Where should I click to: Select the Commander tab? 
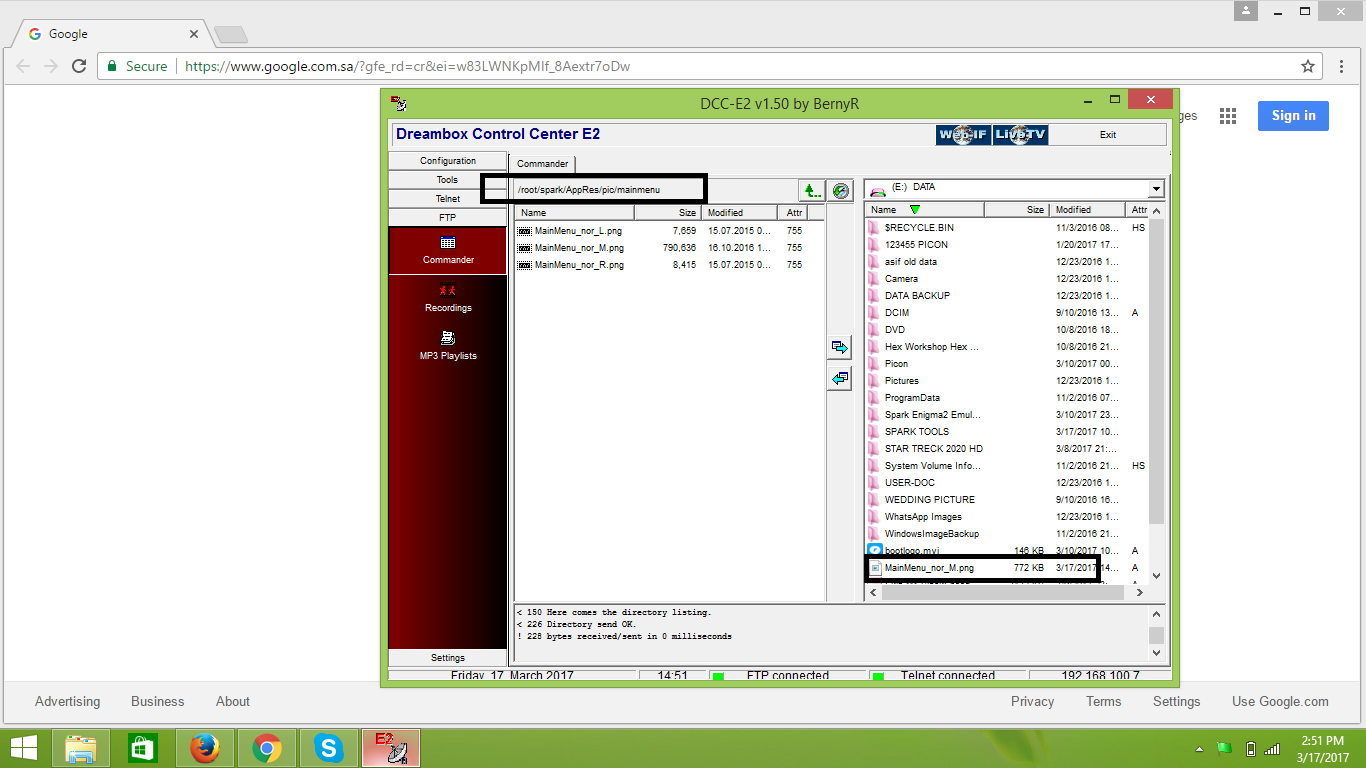tap(542, 164)
